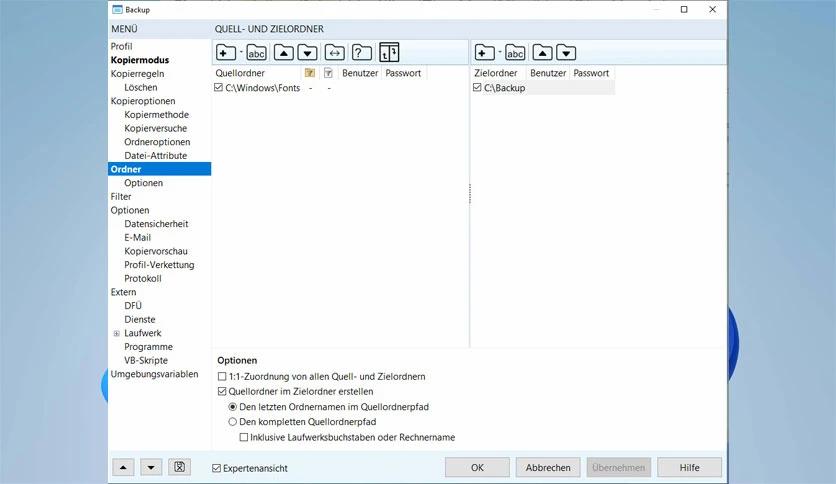The width and height of the screenshot is (836, 484).
Task: Go to next menu entry arrow
Action: click(151, 467)
